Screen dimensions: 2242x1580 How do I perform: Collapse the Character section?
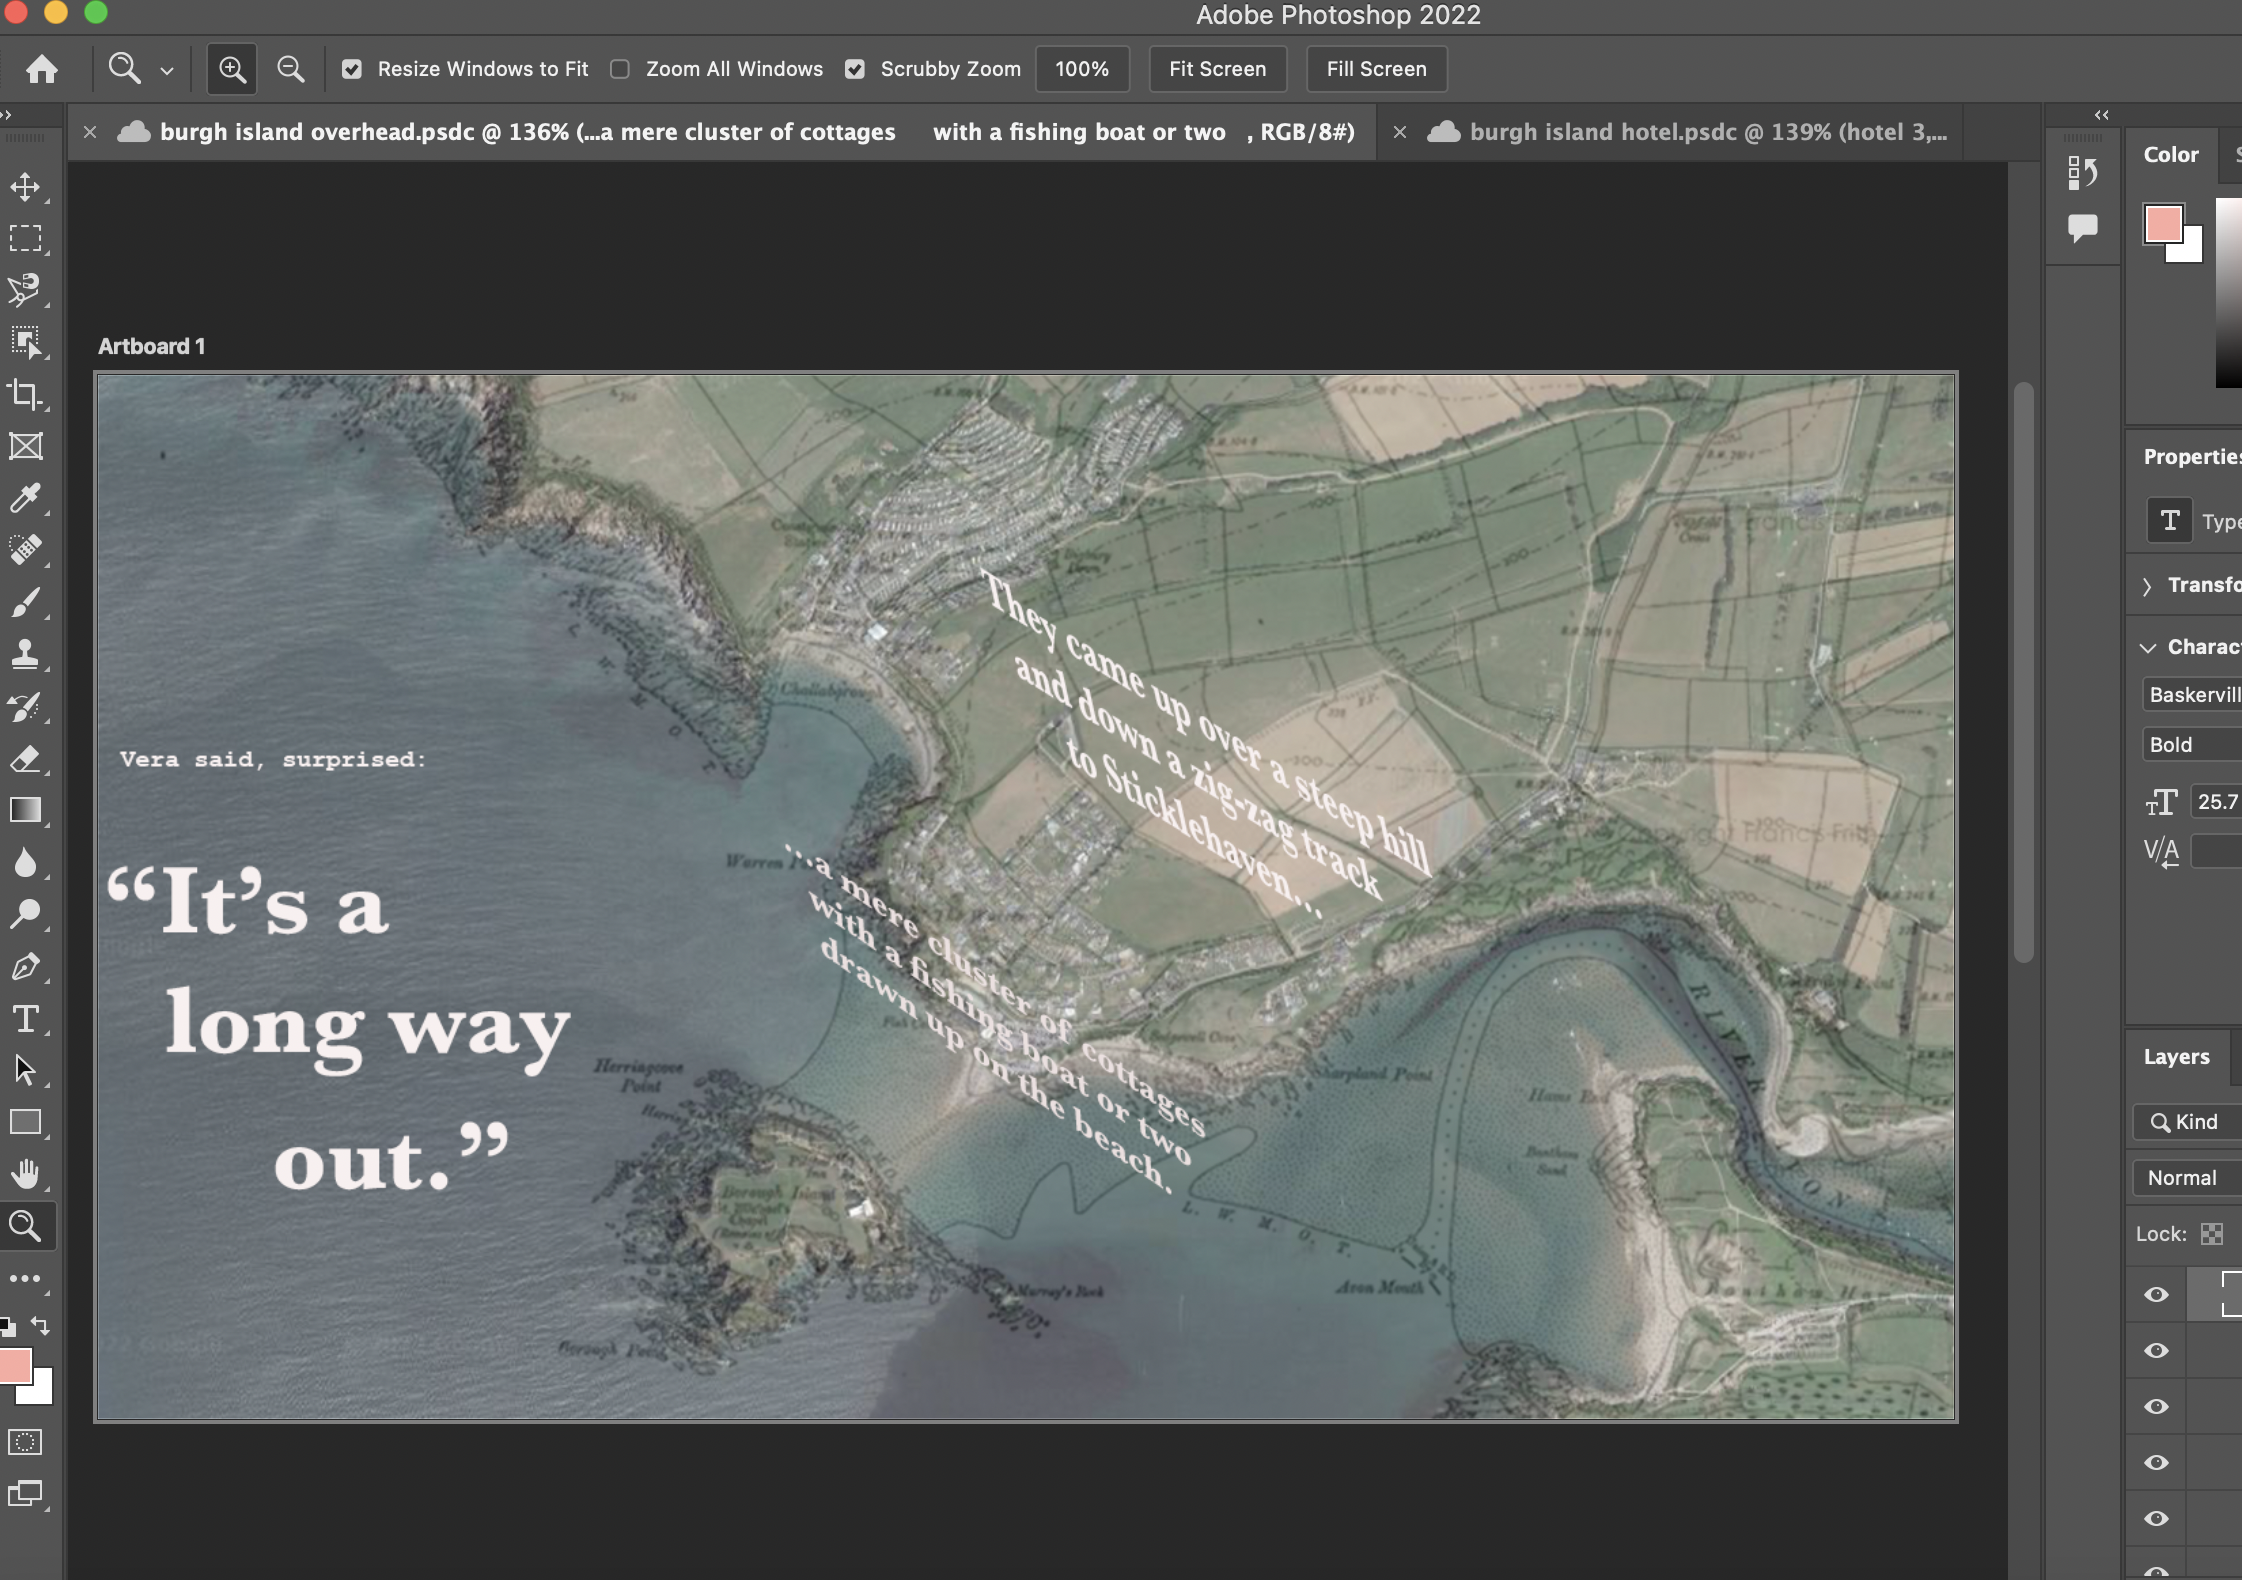2147,648
